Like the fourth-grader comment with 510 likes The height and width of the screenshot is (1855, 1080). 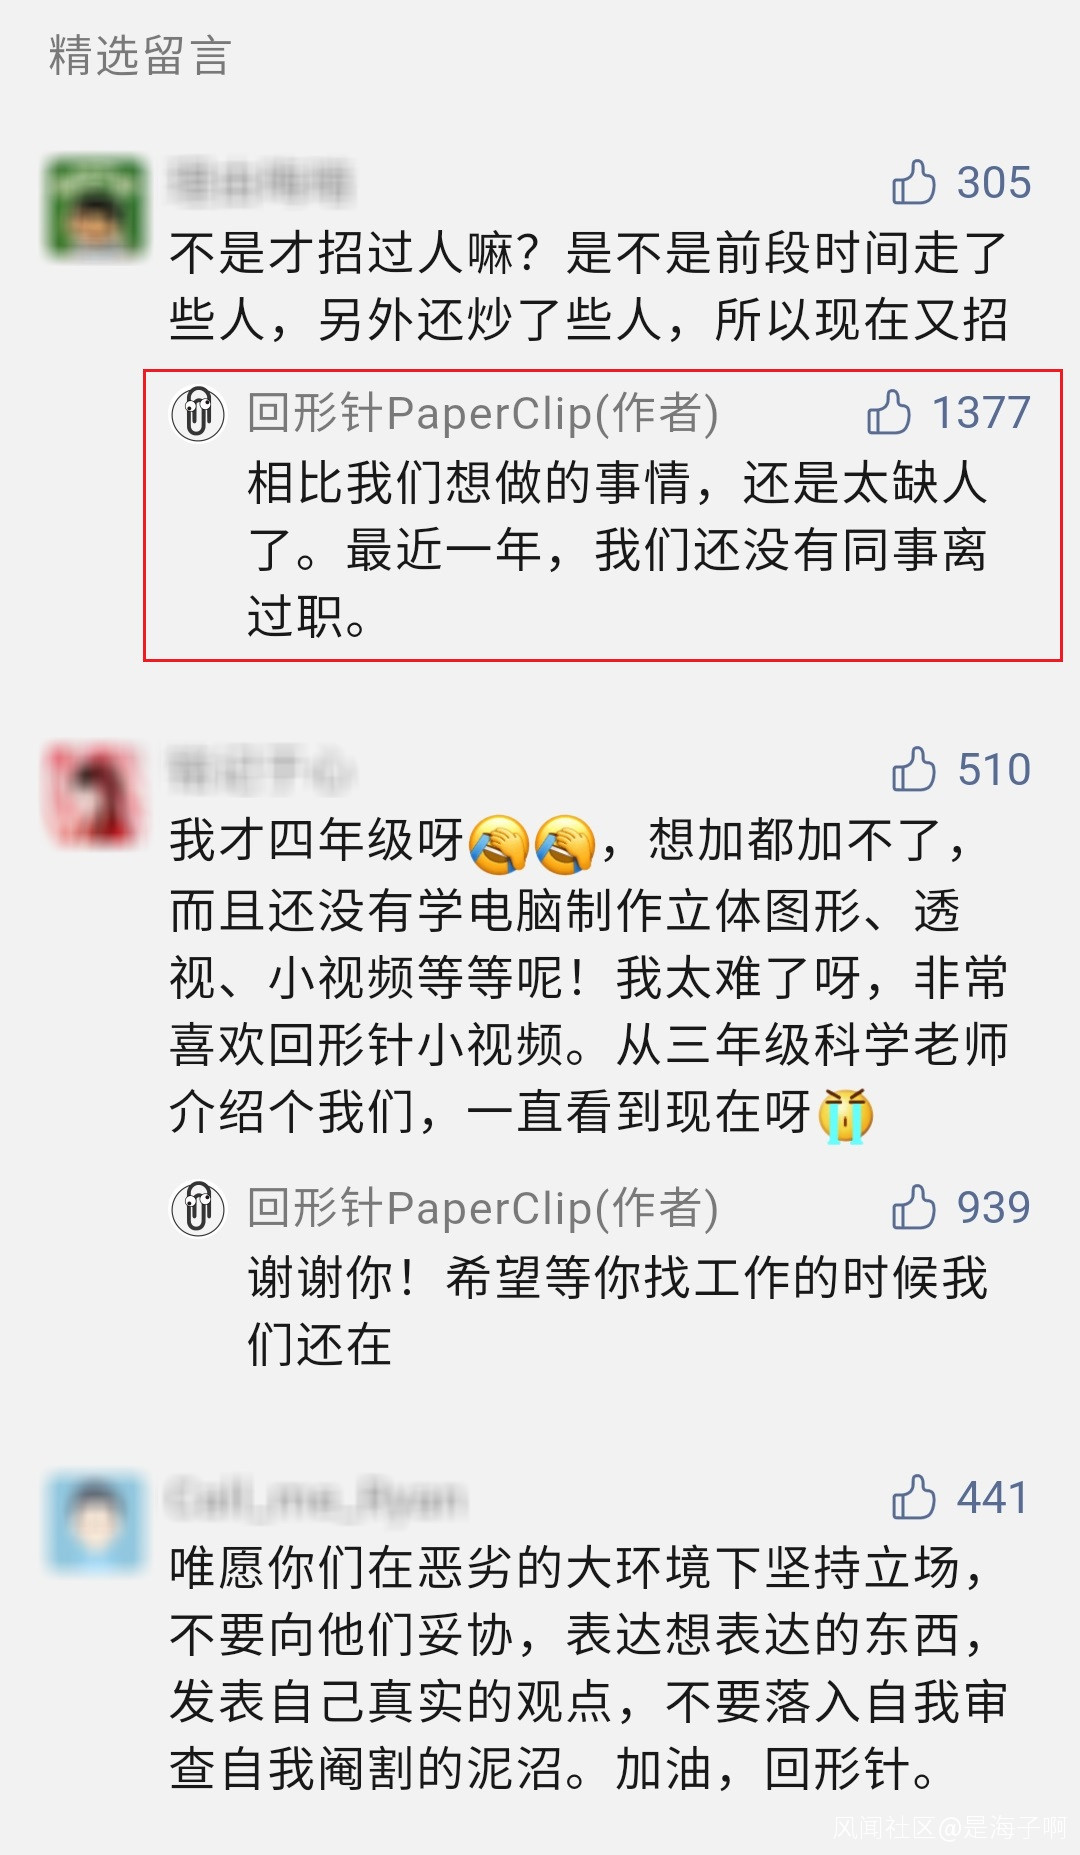coord(914,769)
